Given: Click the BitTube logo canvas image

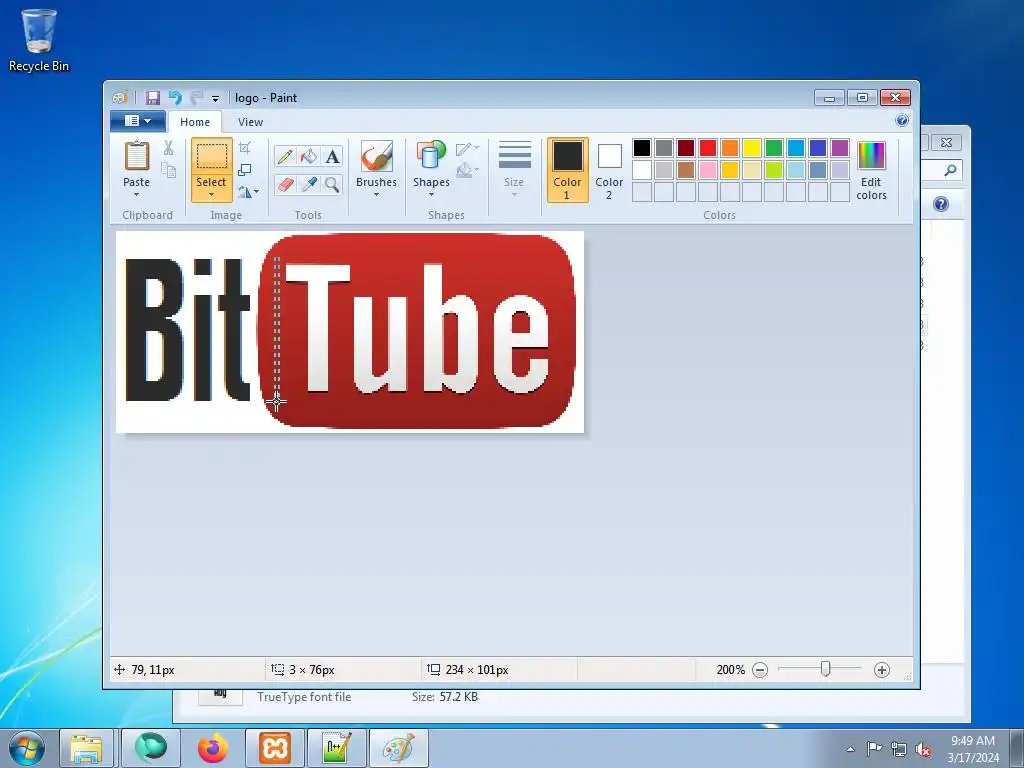Looking at the screenshot, I should pos(350,332).
